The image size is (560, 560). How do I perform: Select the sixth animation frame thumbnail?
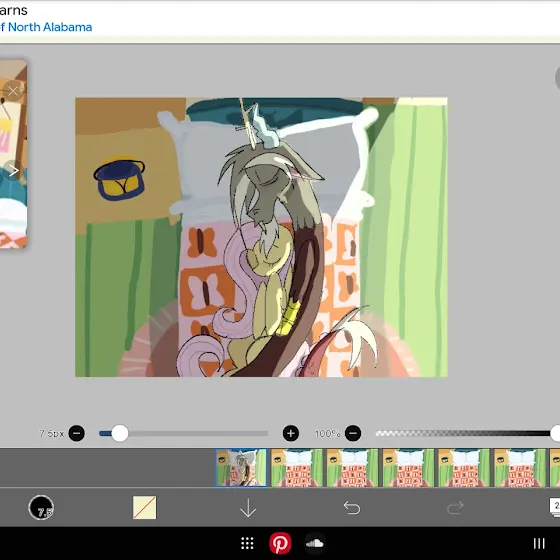pos(520,468)
